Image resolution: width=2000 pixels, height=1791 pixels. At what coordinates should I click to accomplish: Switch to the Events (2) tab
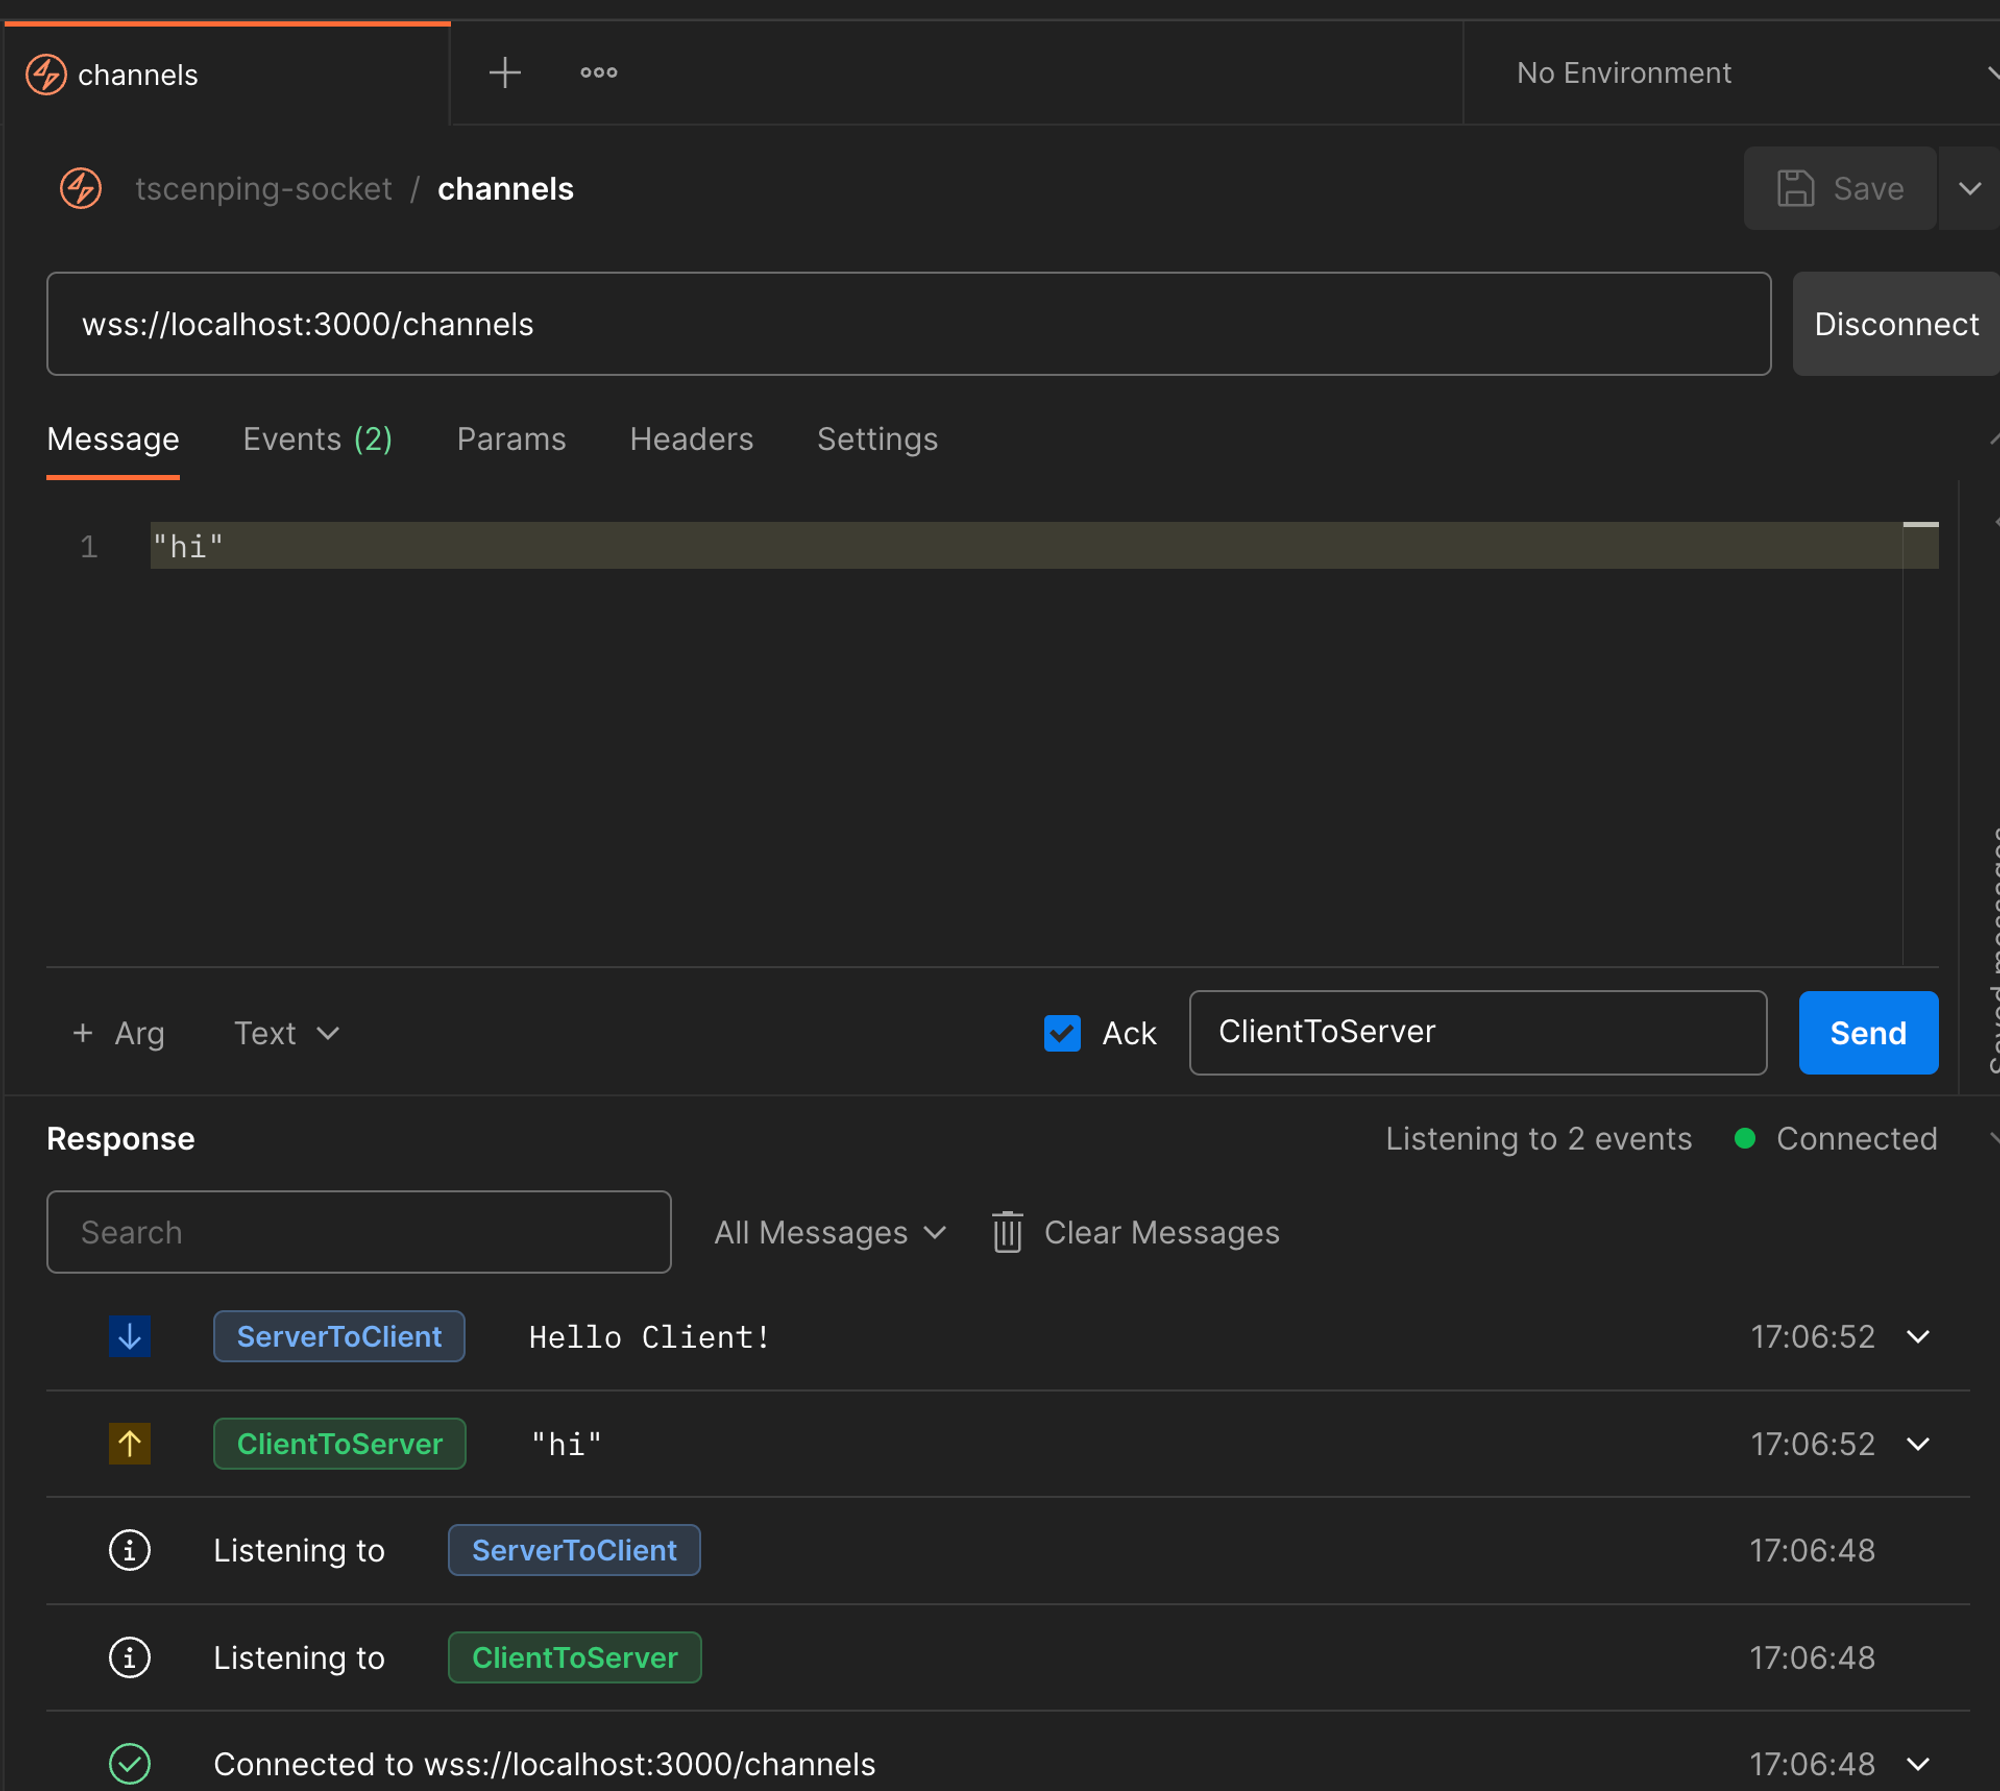[x=317, y=439]
